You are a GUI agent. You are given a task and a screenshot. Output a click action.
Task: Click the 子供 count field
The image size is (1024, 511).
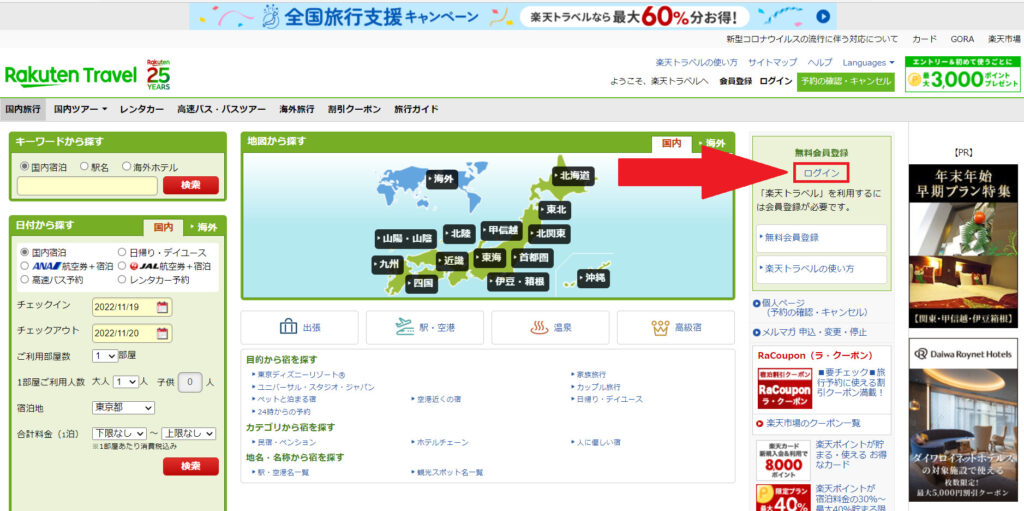(190, 382)
